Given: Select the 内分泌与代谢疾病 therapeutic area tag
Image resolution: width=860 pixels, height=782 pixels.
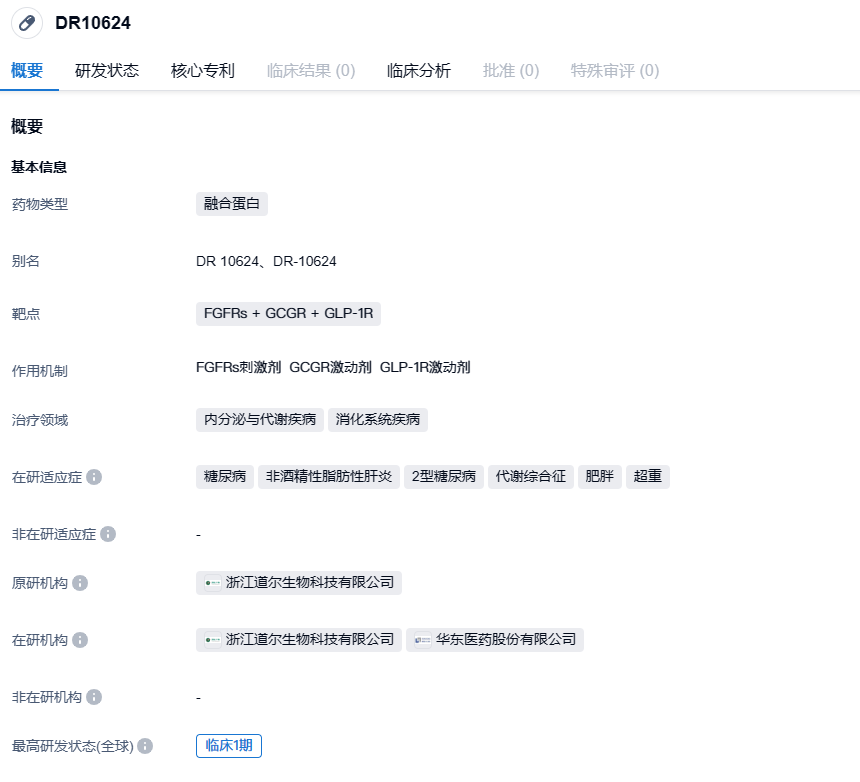Looking at the screenshot, I should pyautogui.click(x=260, y=420).
